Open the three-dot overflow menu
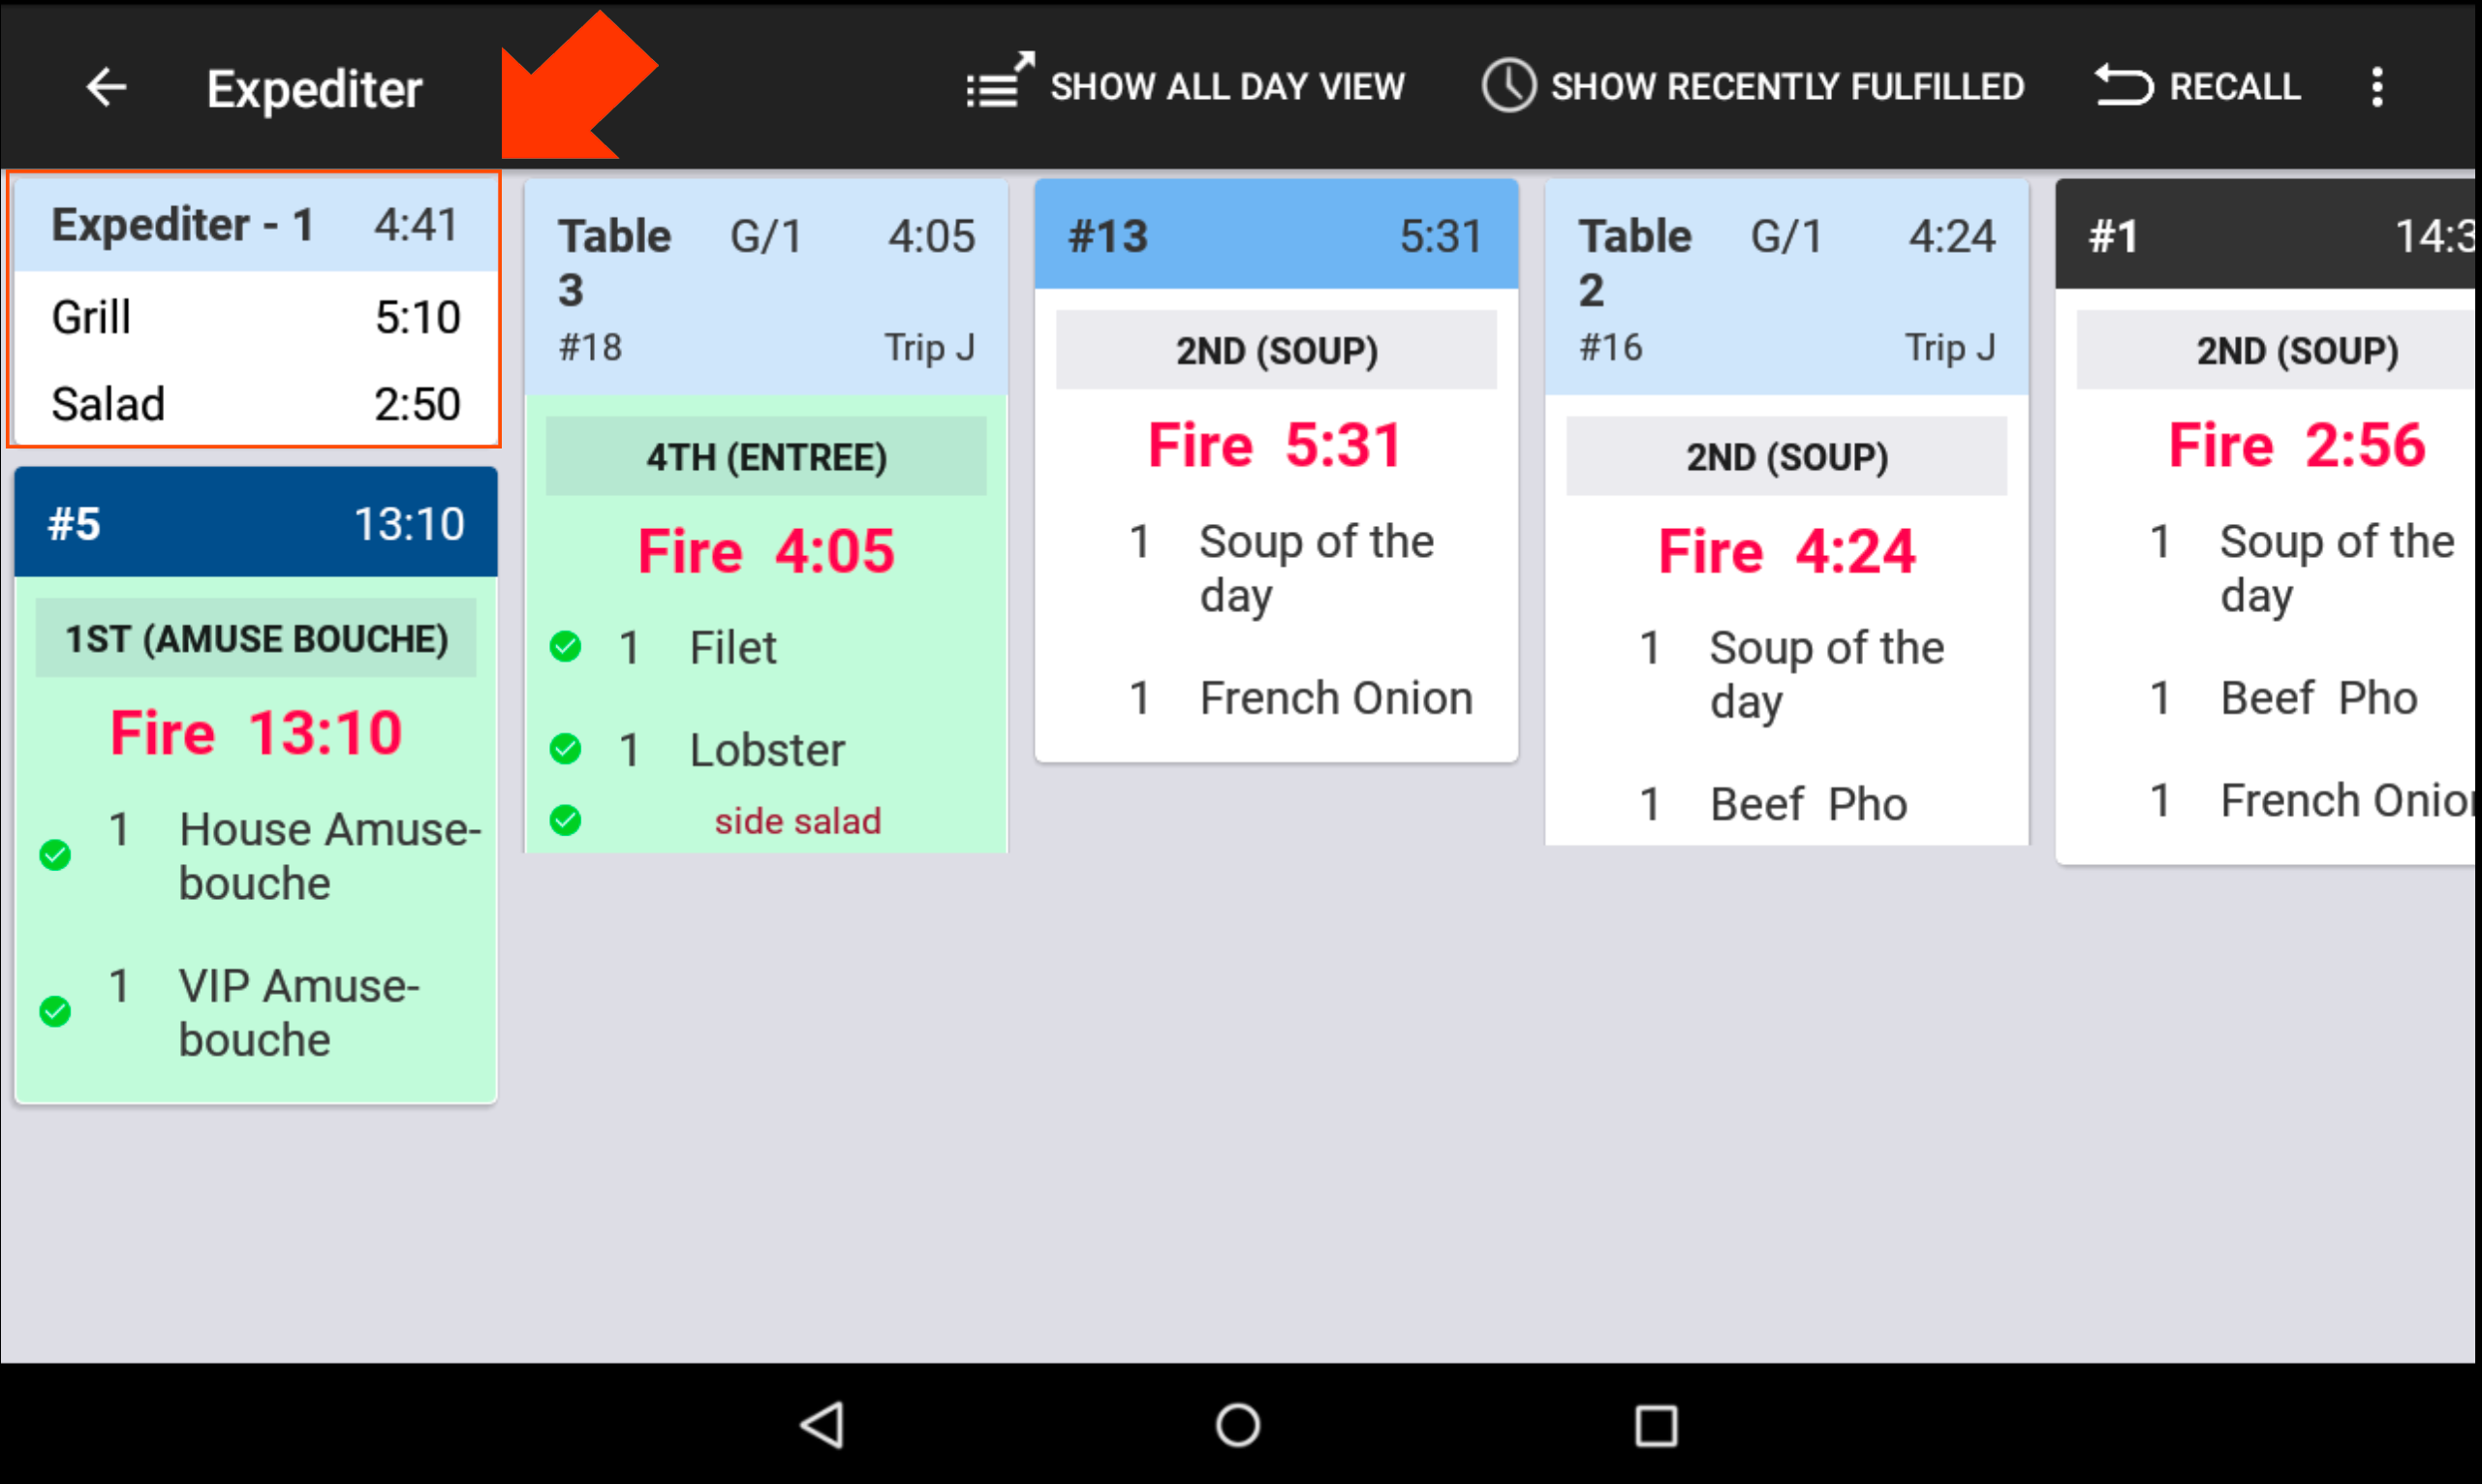 (2378, 87)
